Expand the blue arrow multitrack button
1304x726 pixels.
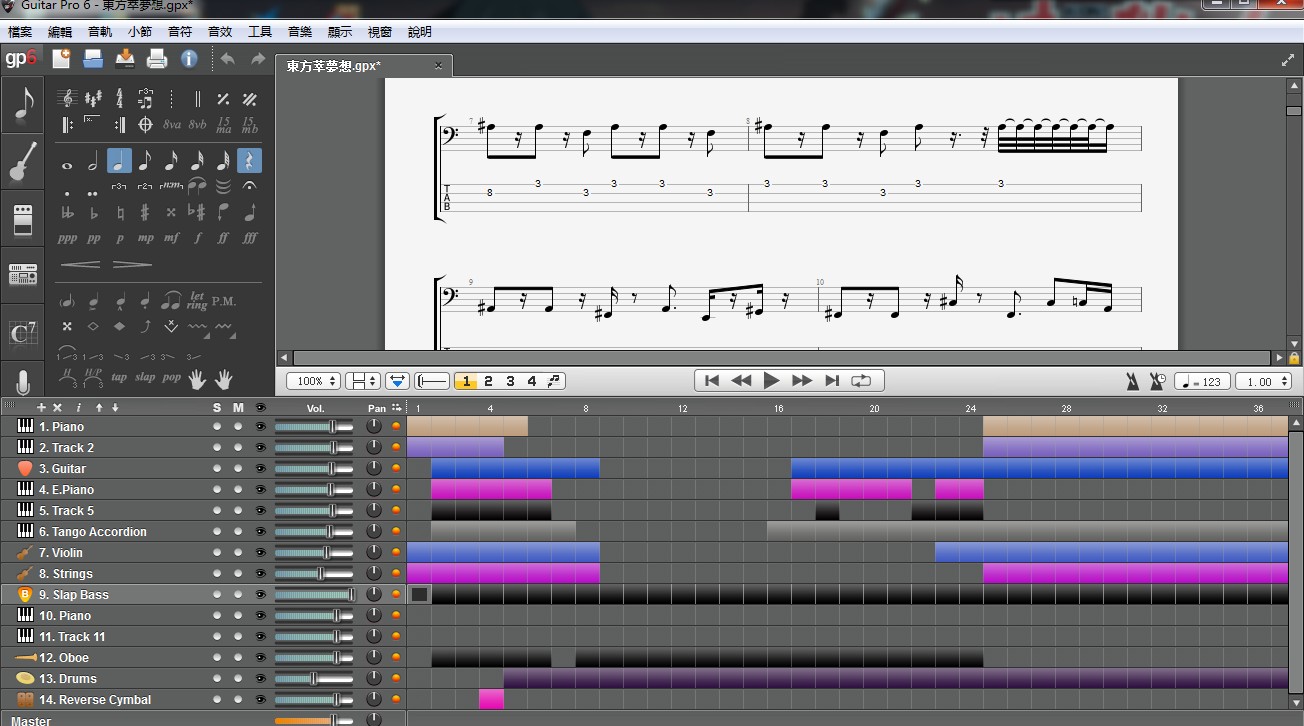(x=397, y=381)
